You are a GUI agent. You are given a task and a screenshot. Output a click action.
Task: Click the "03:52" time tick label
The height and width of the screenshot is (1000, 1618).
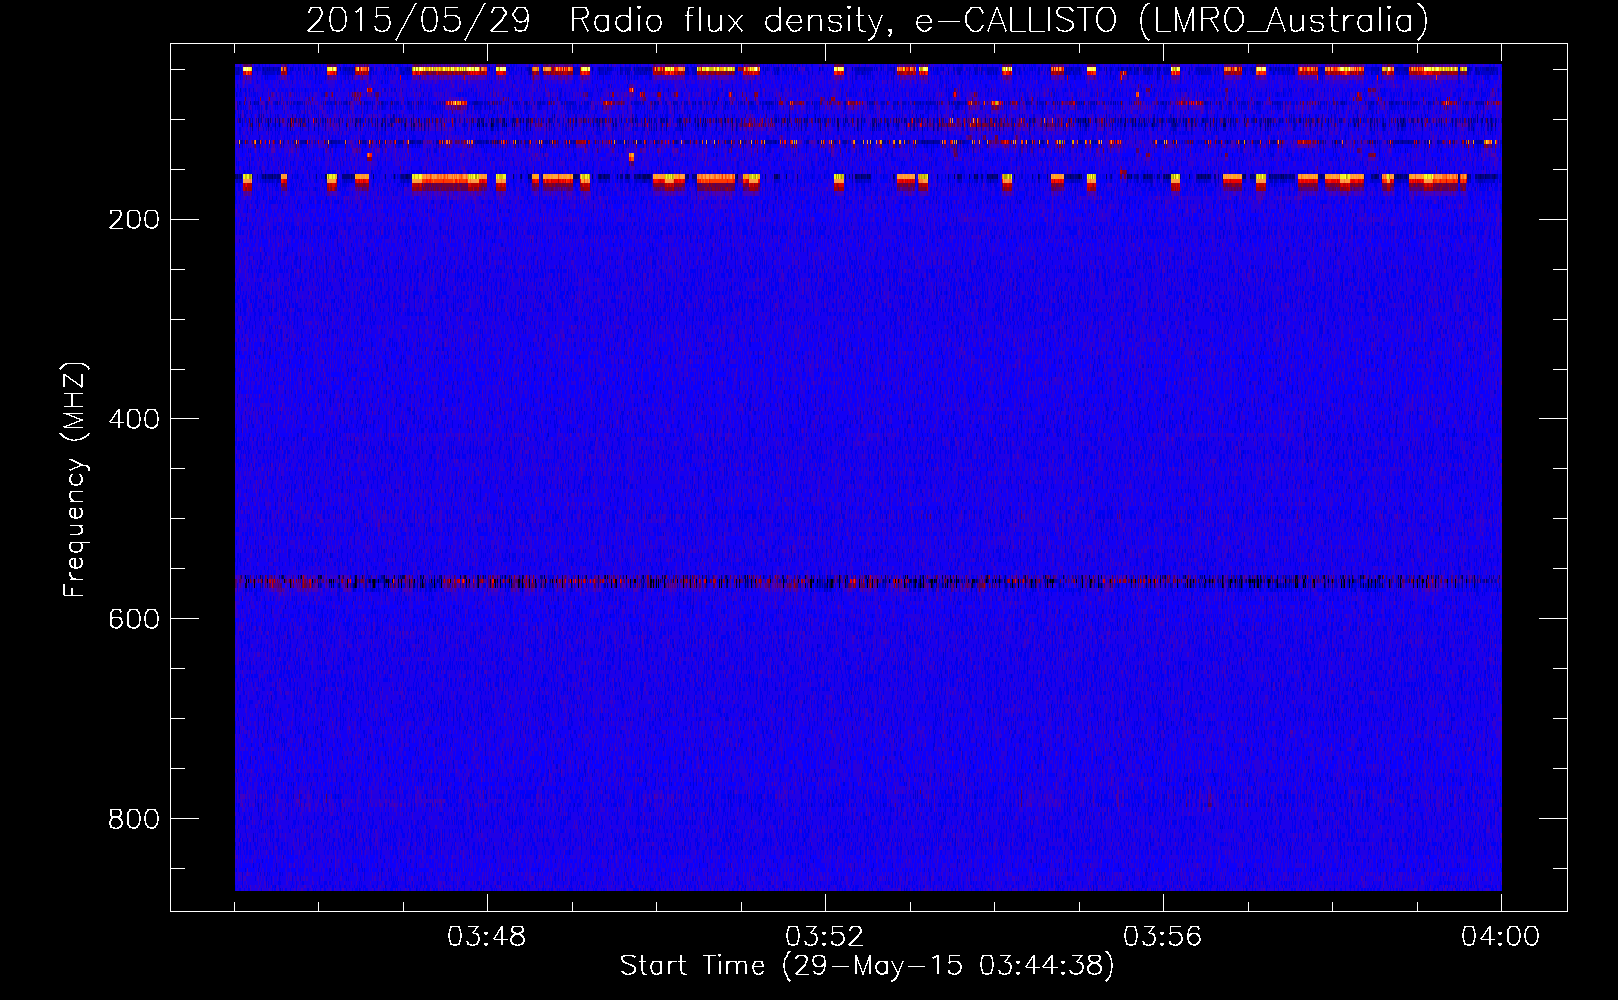pyautogui.click(x=825, y=937)
